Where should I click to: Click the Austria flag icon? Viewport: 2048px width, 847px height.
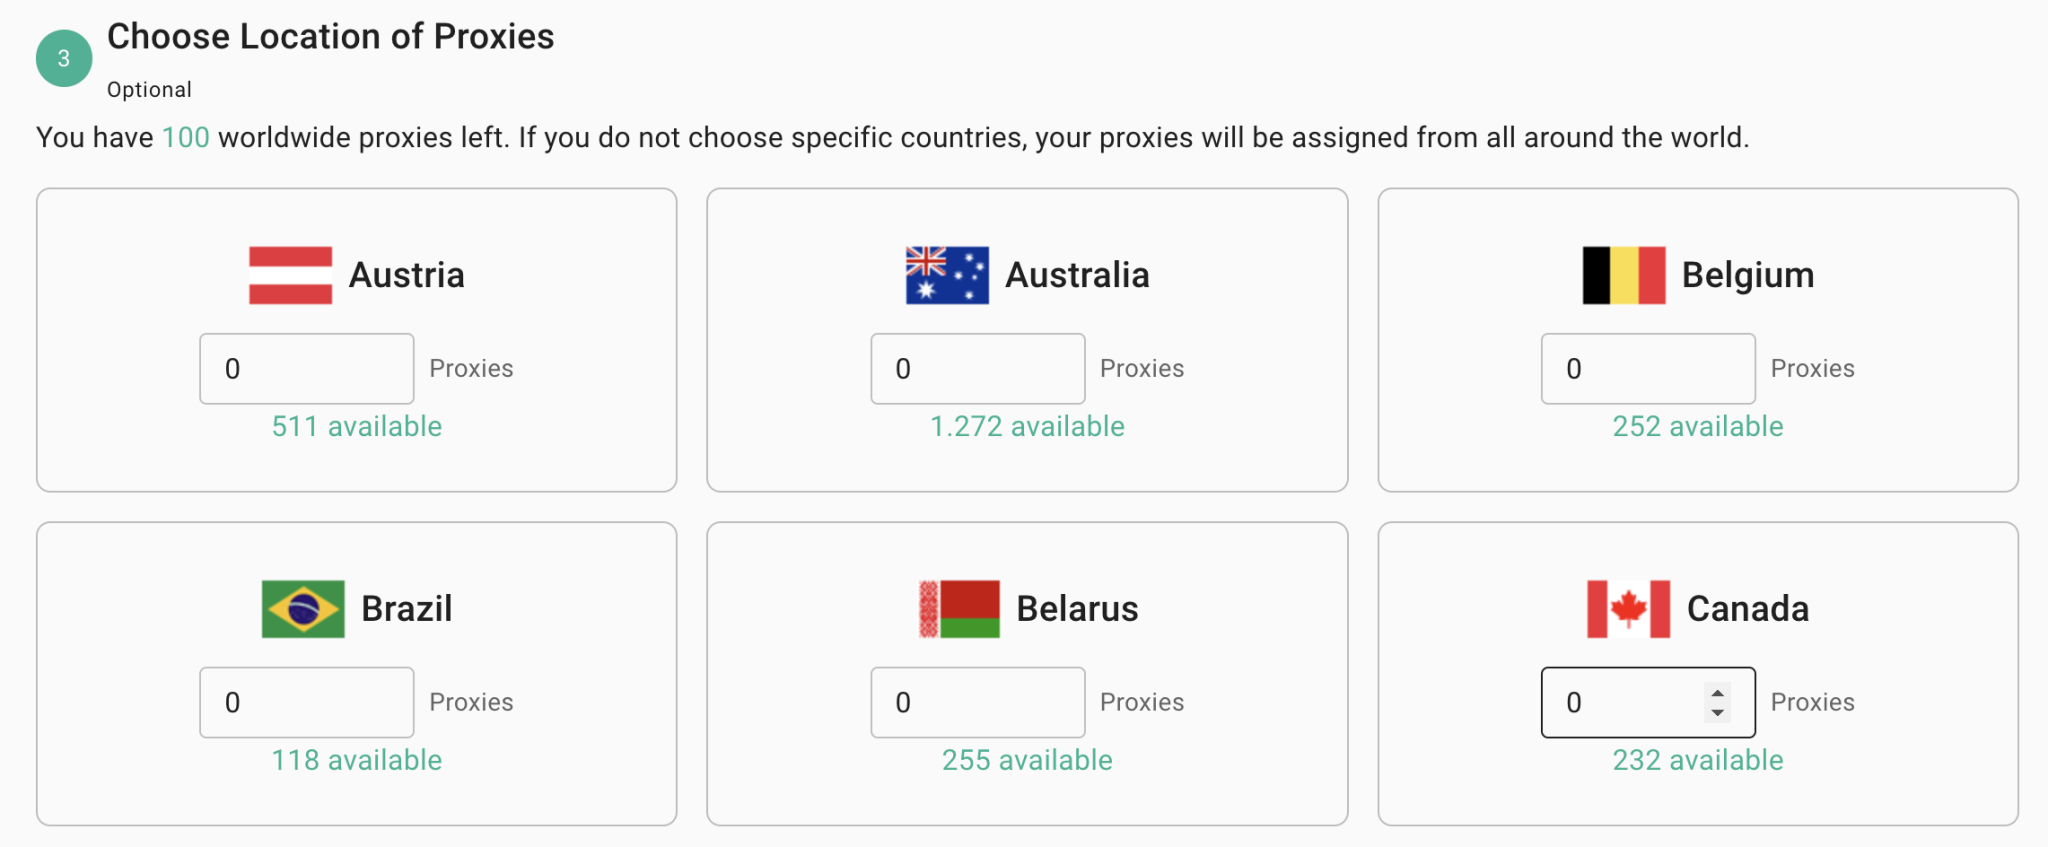coord(290,275)
